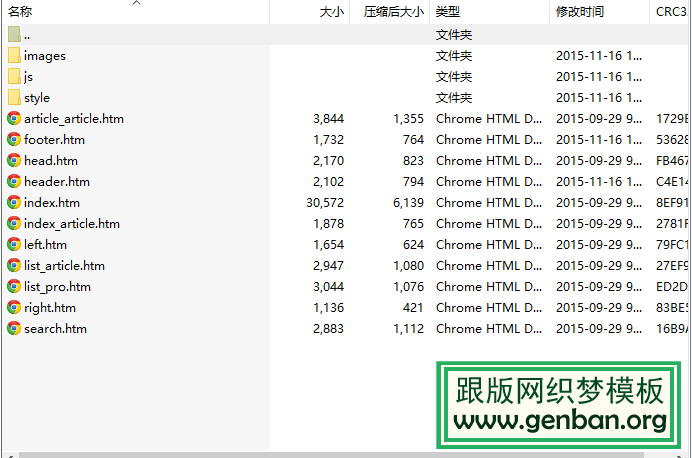Click size value 30,572 of index.htm
The height and width of the screenshot is (458, 692).
coord(325,203)
